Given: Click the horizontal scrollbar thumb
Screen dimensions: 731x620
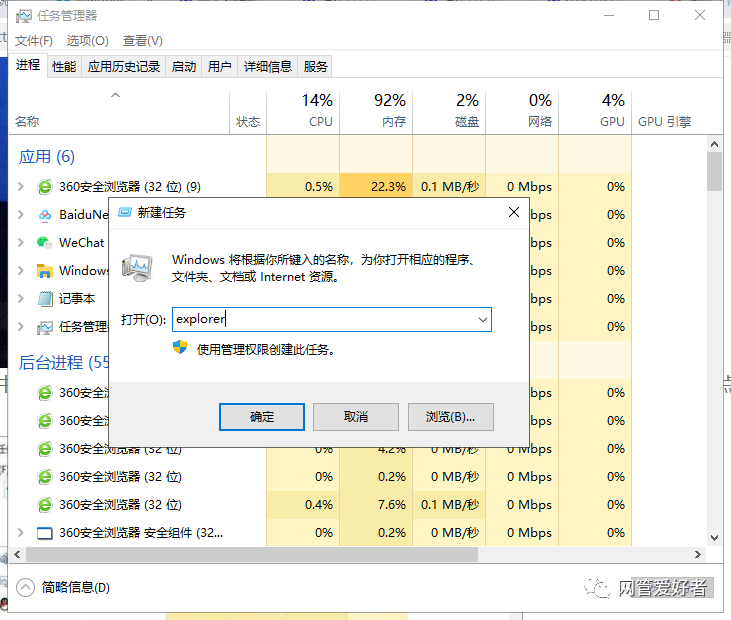Looking at the screenshot, I should [x=252, y=554].
